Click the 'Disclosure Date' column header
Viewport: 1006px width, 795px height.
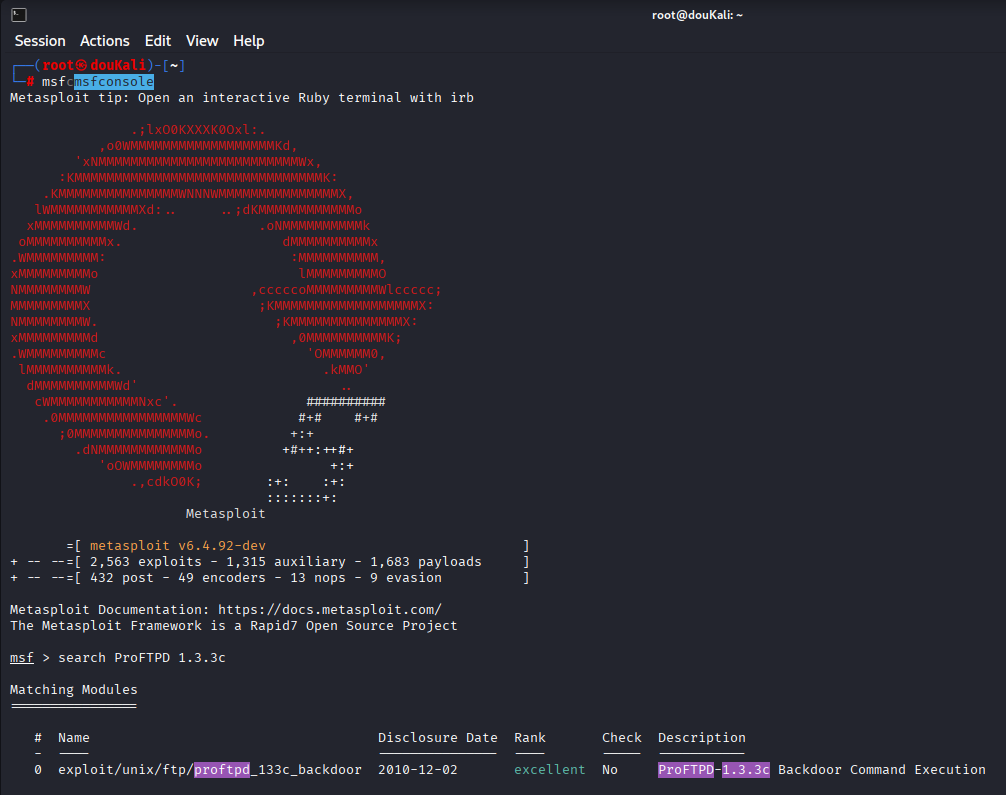point(437,737)
